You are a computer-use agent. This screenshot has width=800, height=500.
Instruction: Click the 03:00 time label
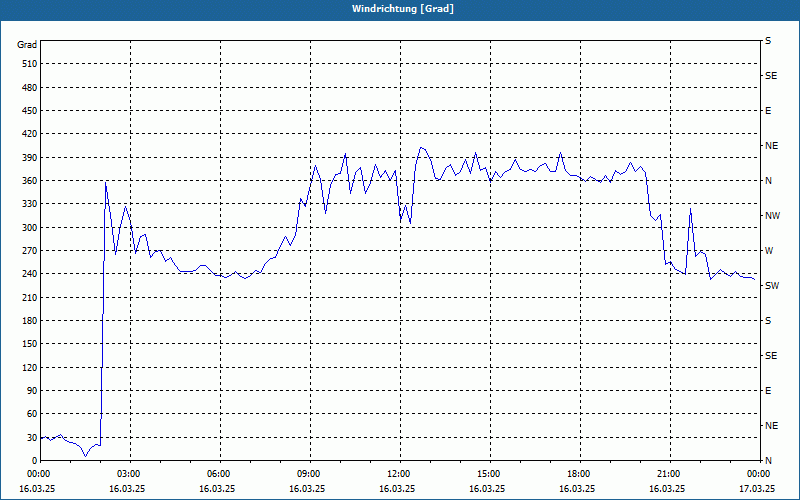coord(127,474)
